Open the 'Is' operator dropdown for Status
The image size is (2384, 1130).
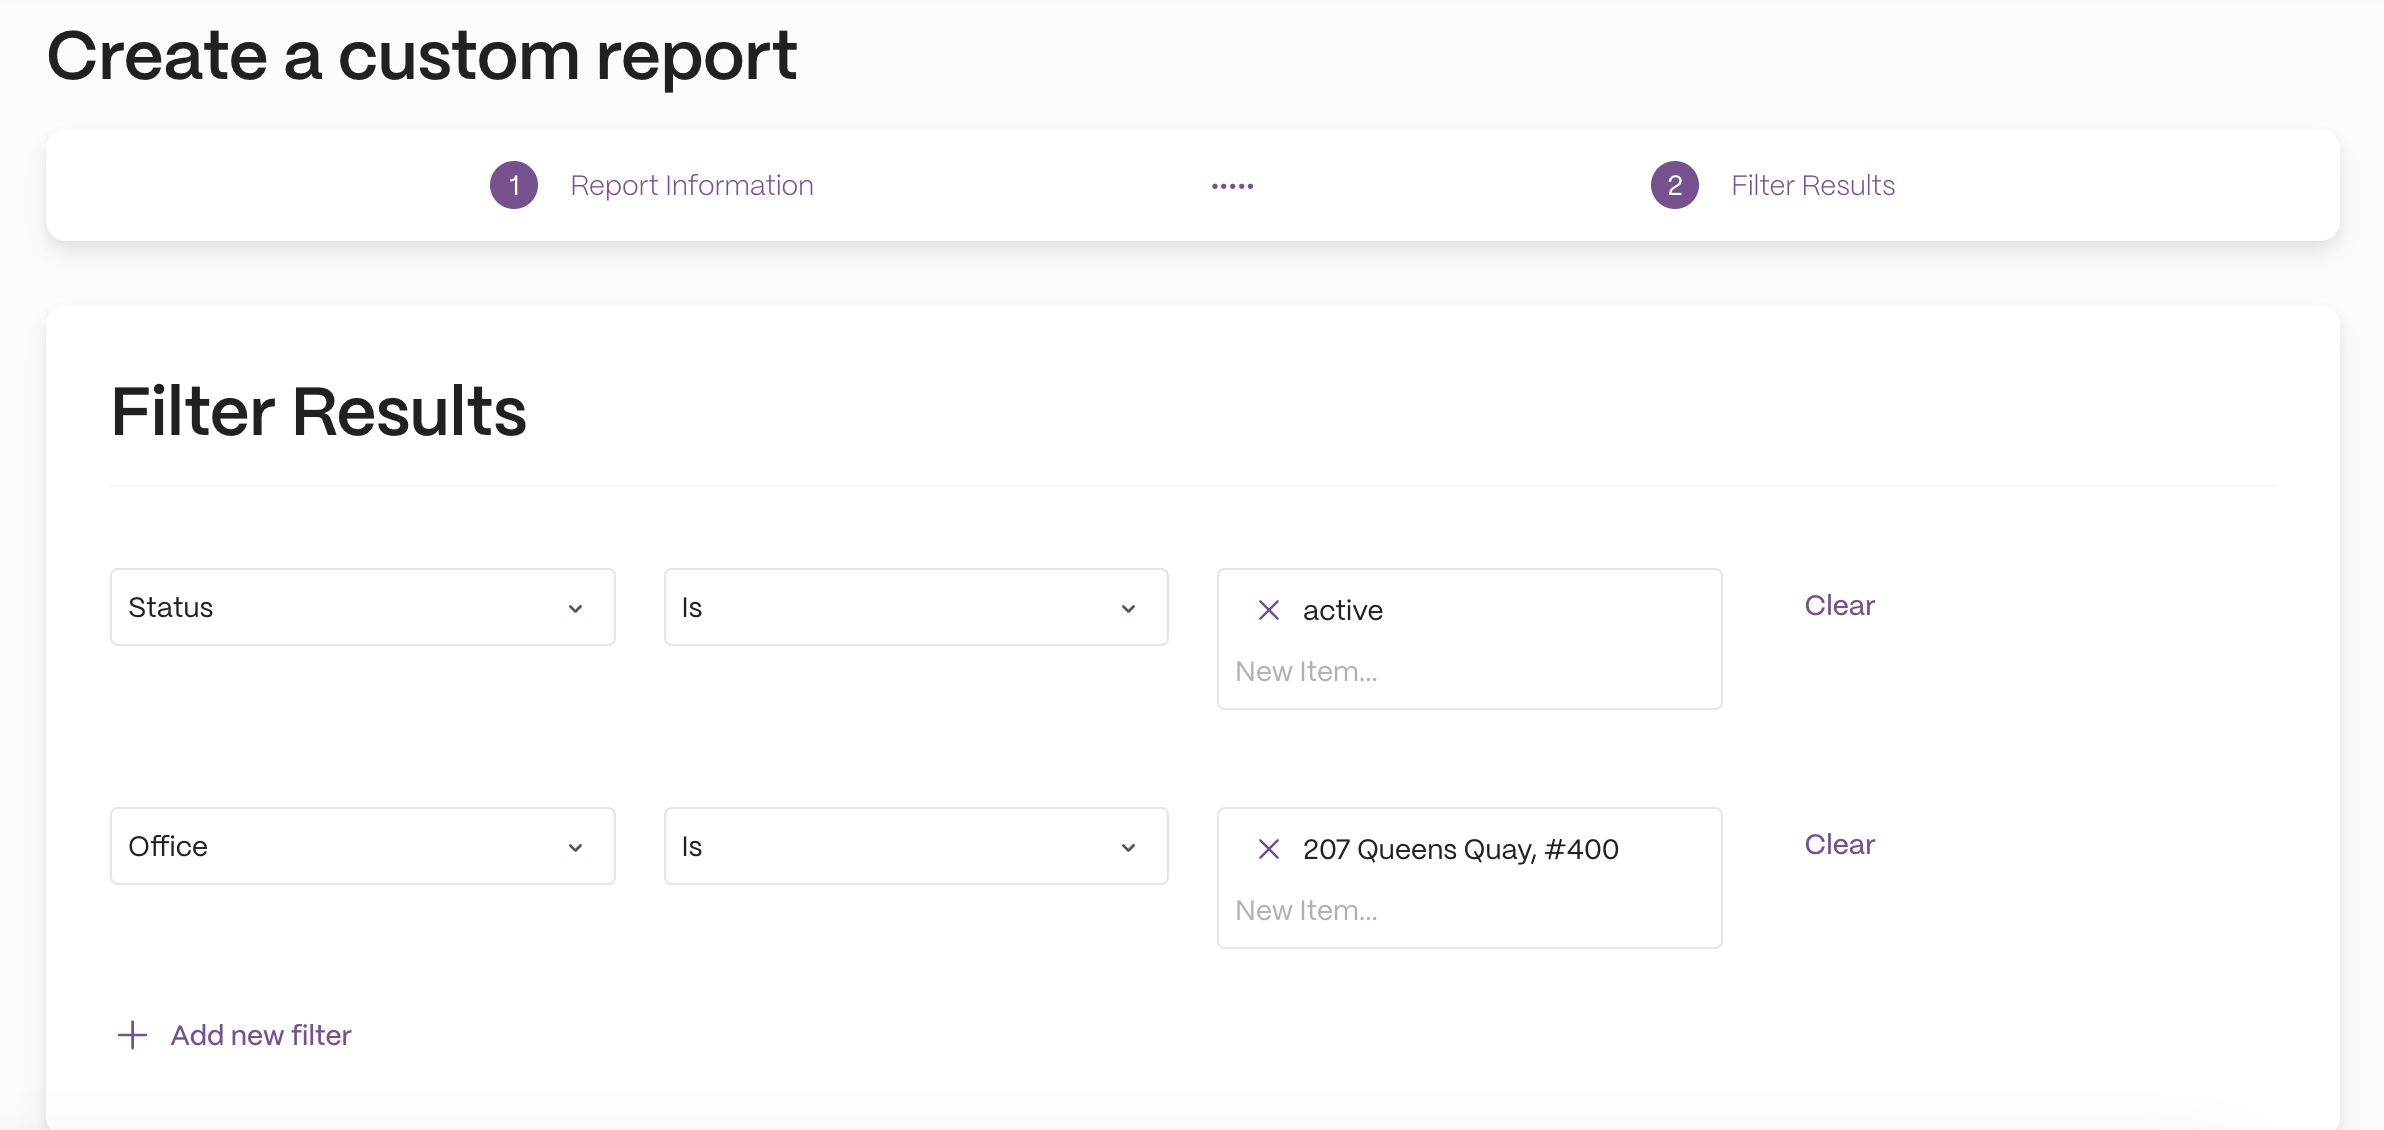coord(916,607)
